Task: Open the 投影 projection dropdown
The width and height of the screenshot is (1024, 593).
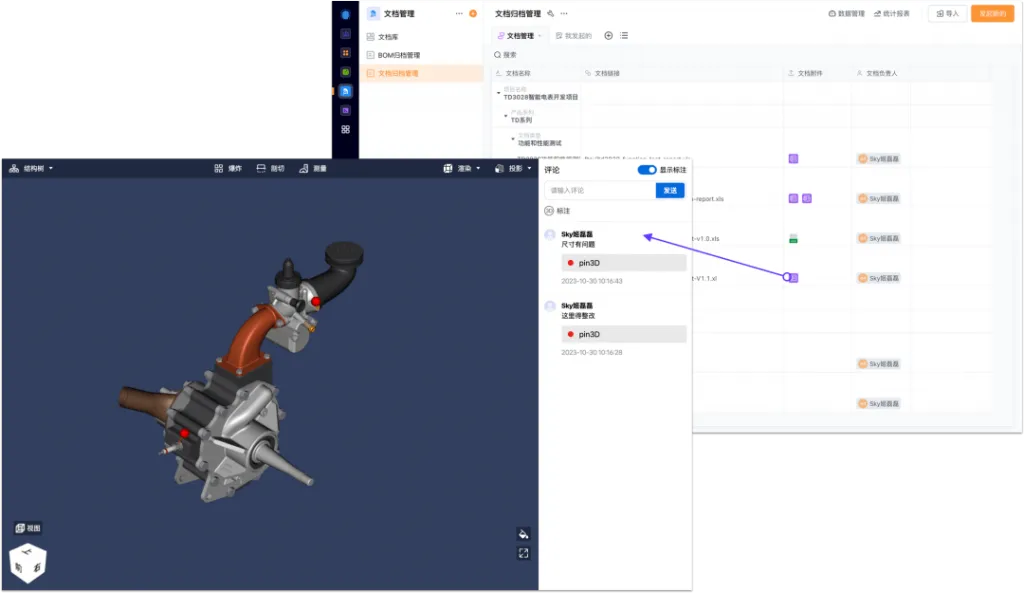Action: (513, 169)
